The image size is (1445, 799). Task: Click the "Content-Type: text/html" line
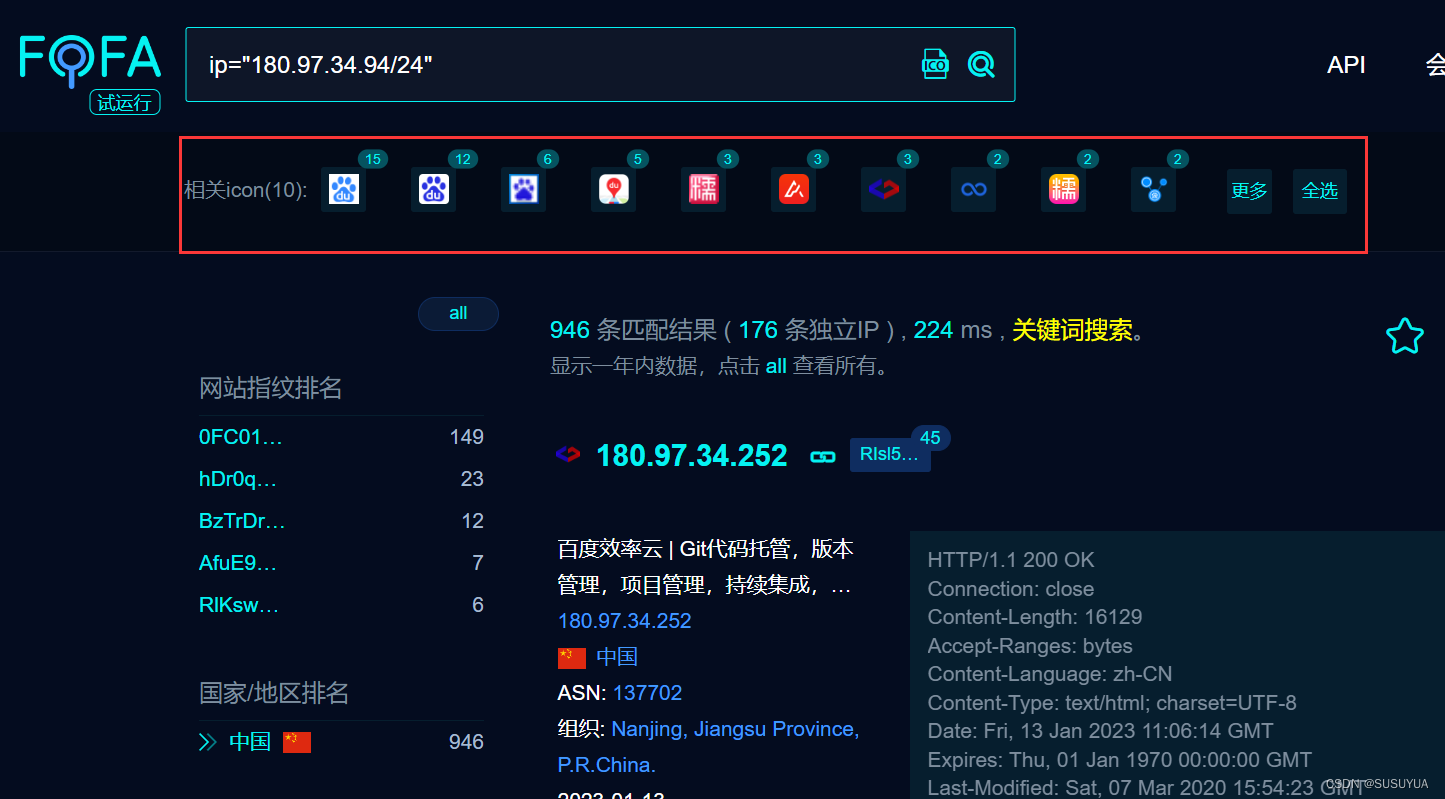pyautogui.click(x=1112, y=703)
